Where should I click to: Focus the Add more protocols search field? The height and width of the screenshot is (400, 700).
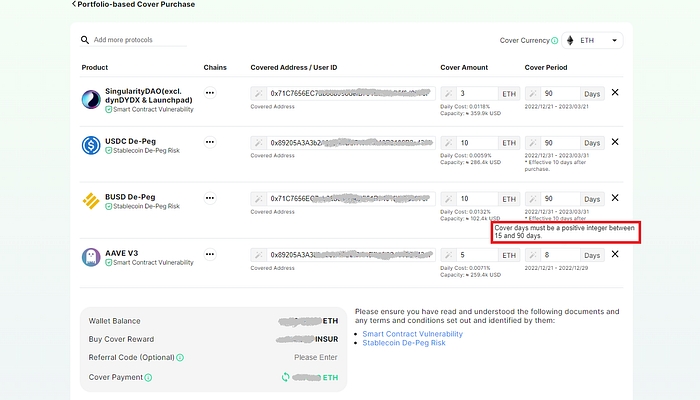click(x=139, y=40)
